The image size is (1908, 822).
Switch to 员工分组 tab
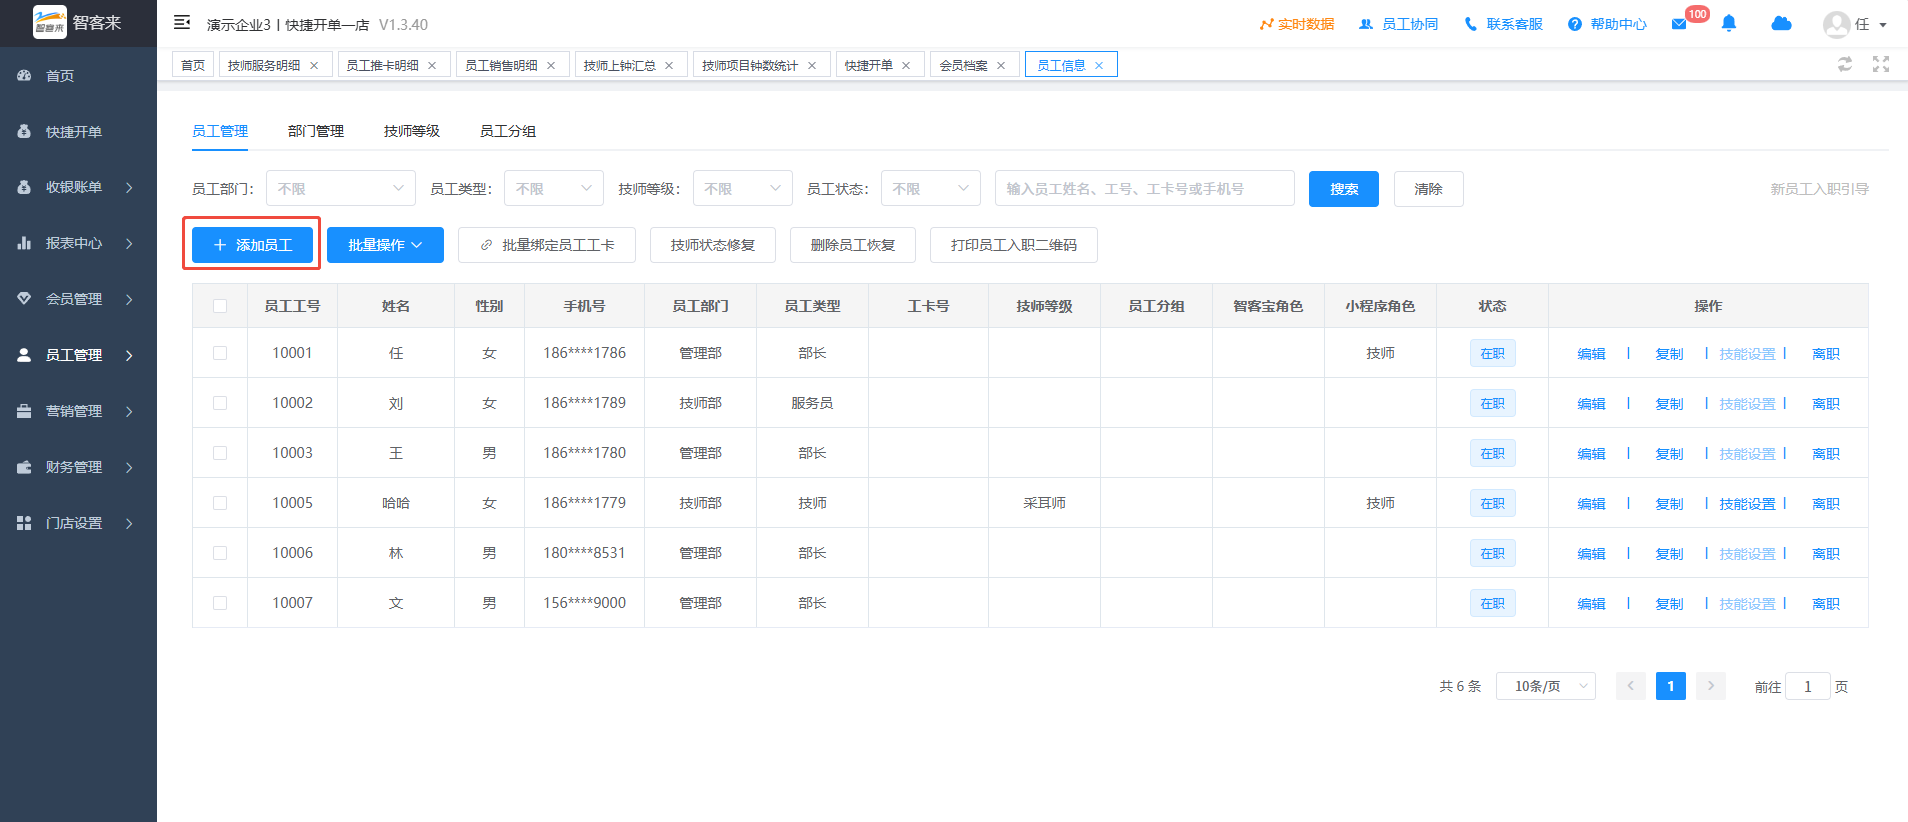508,131
